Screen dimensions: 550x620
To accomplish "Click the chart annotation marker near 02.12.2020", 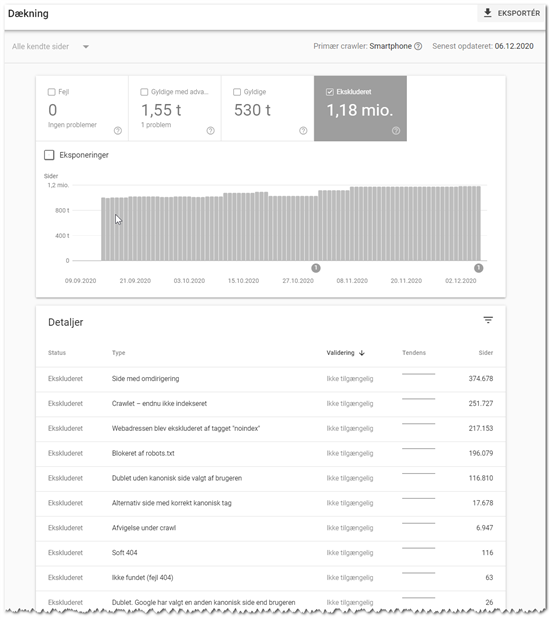I will tap(478, 268).
